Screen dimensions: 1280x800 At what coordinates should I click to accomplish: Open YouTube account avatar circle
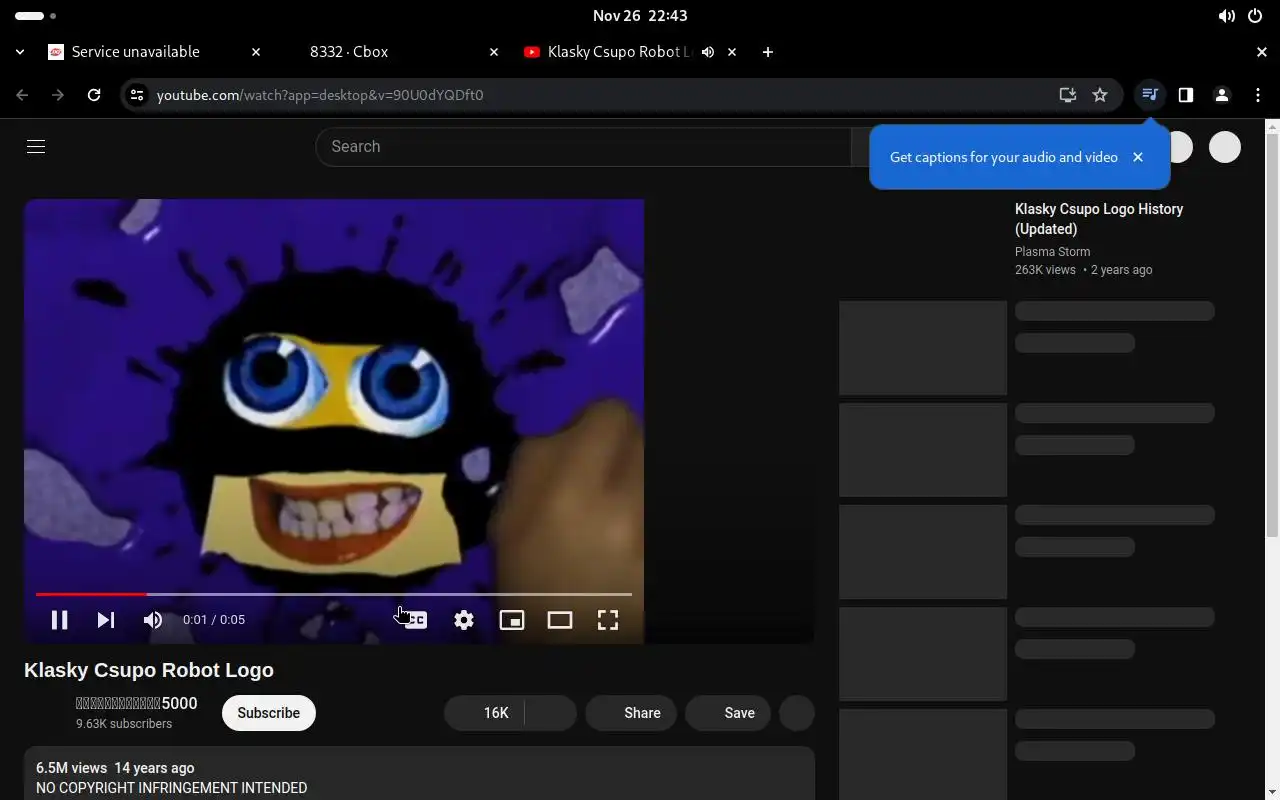(1225, 147)
